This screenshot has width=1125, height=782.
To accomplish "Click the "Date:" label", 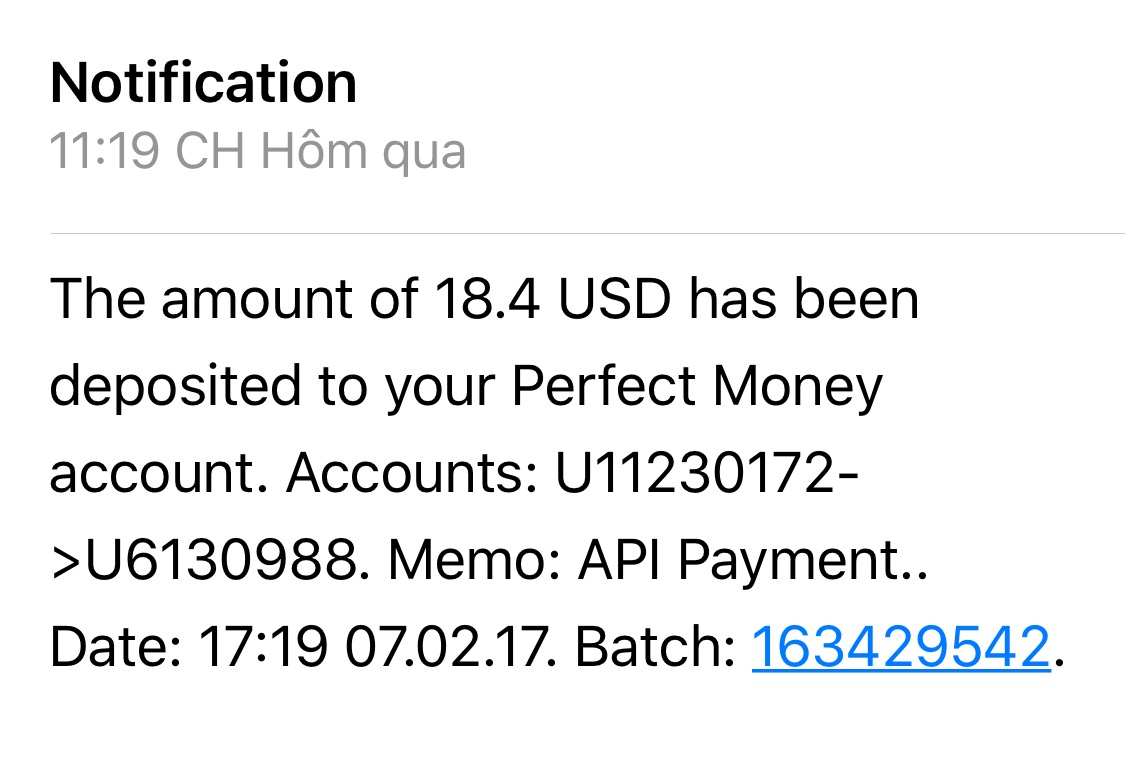I will [116, 647].
